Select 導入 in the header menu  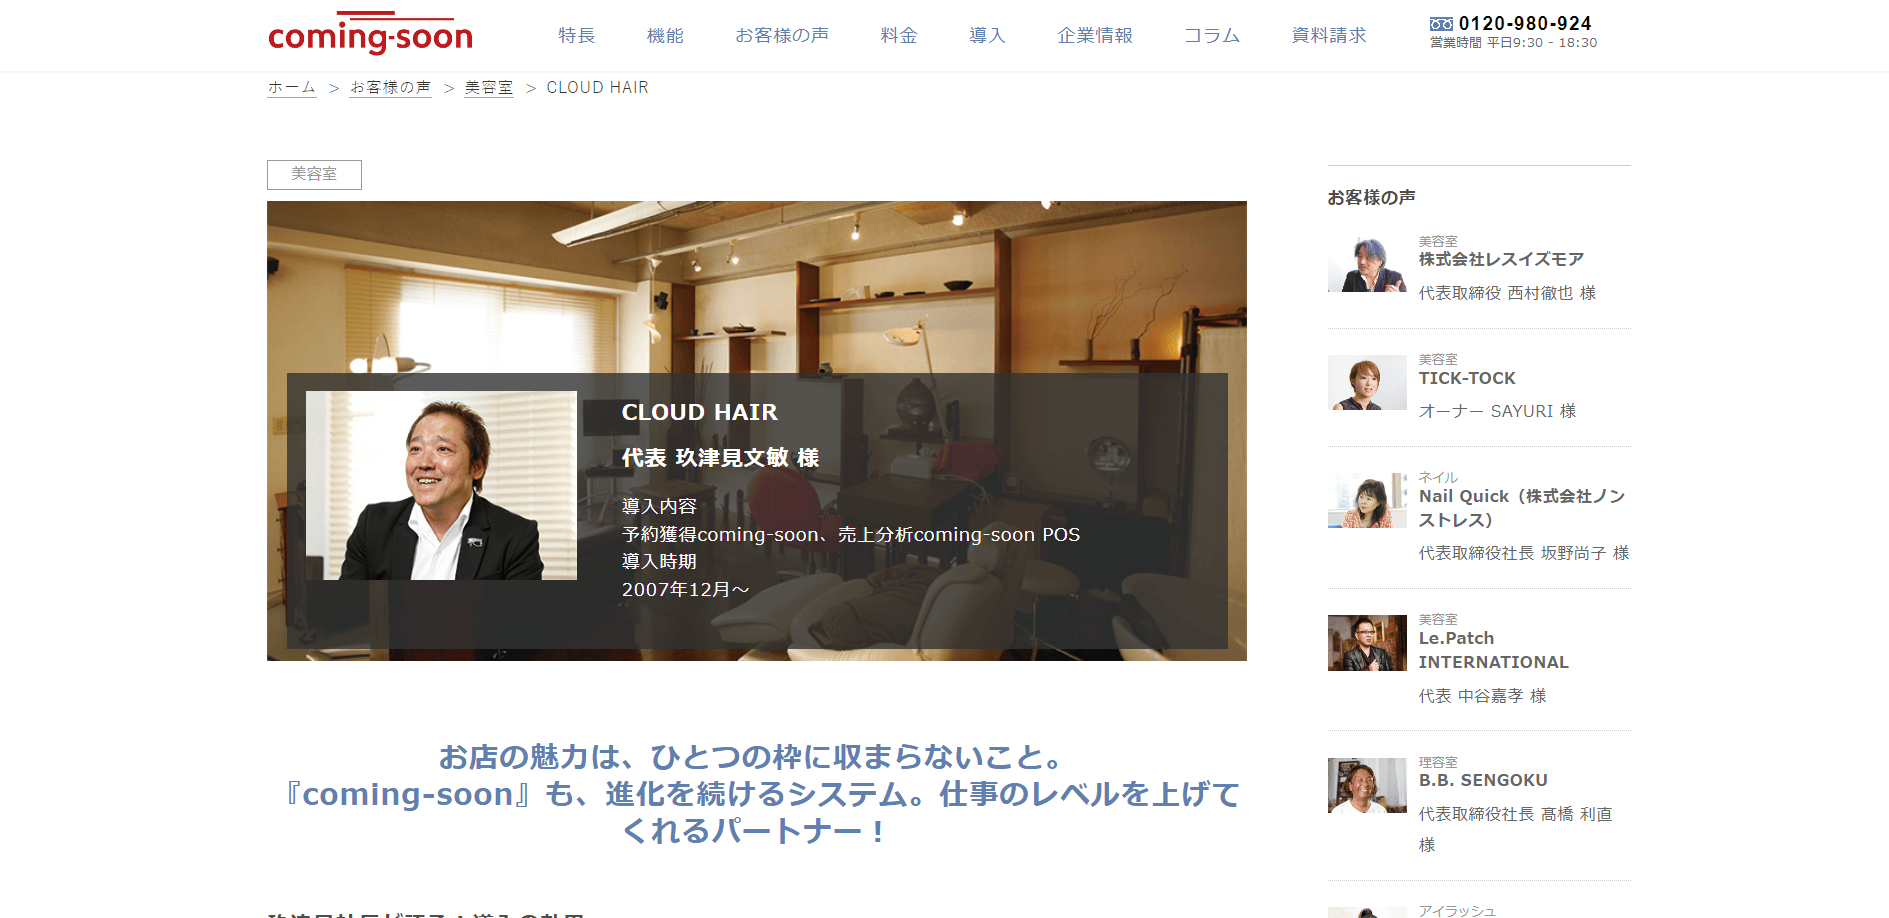pyautogui.click(x=987, y=35)
